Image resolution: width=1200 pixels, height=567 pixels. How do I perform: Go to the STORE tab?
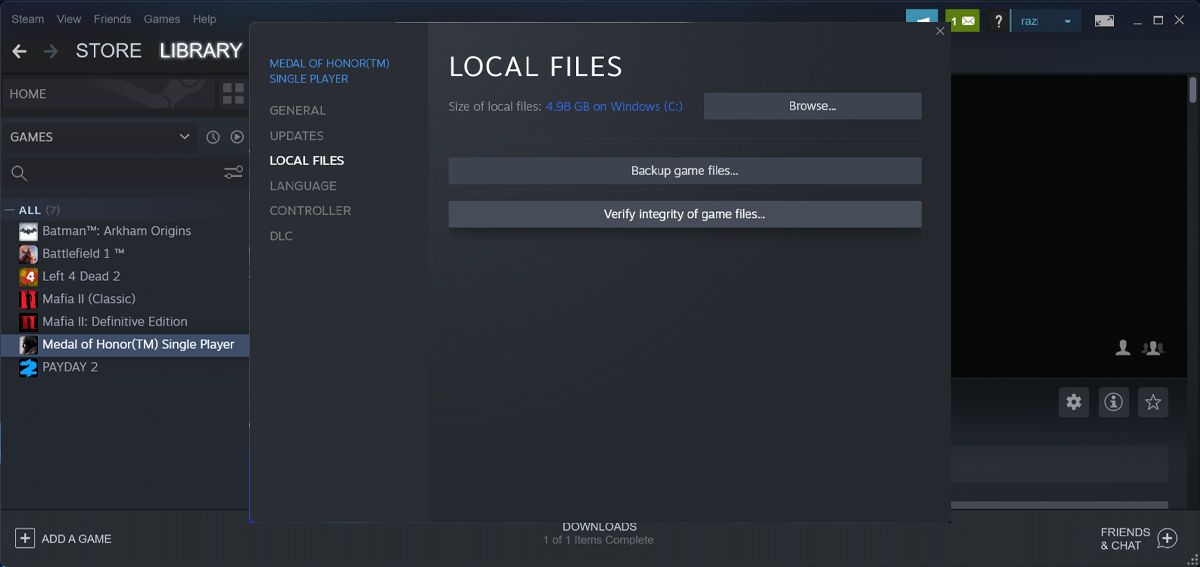(109, 50)
